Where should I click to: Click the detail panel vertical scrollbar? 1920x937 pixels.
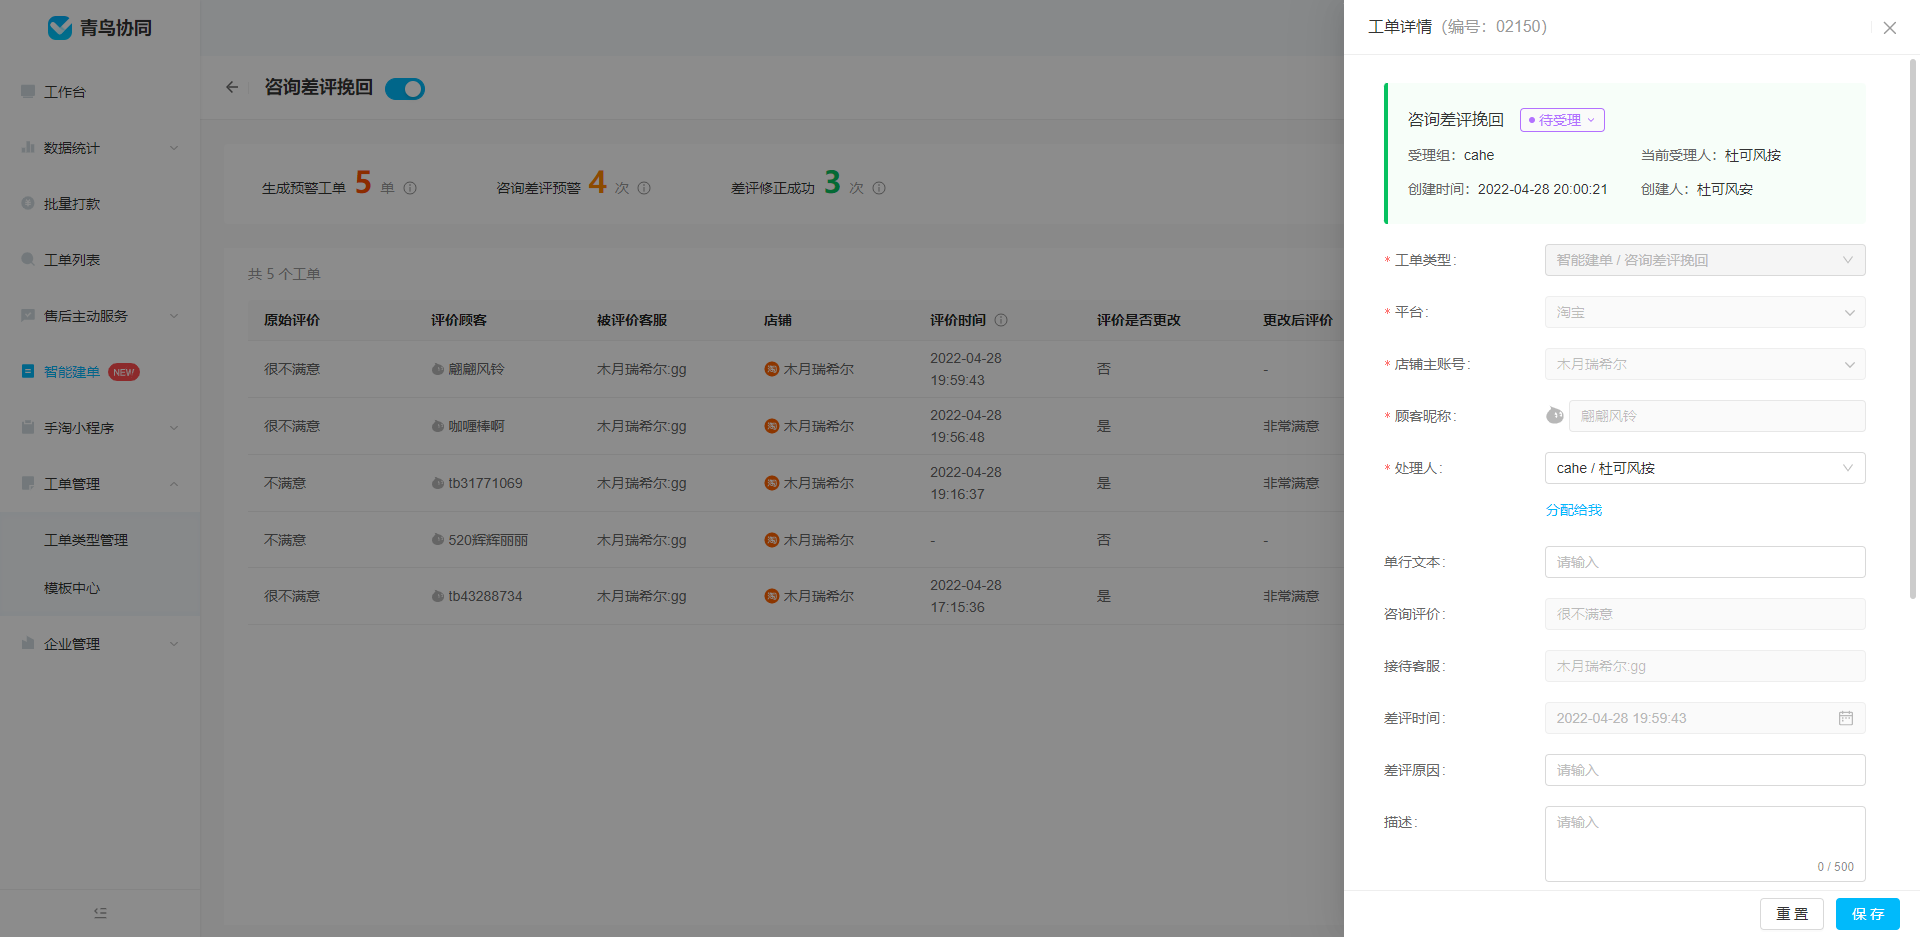1913,330
